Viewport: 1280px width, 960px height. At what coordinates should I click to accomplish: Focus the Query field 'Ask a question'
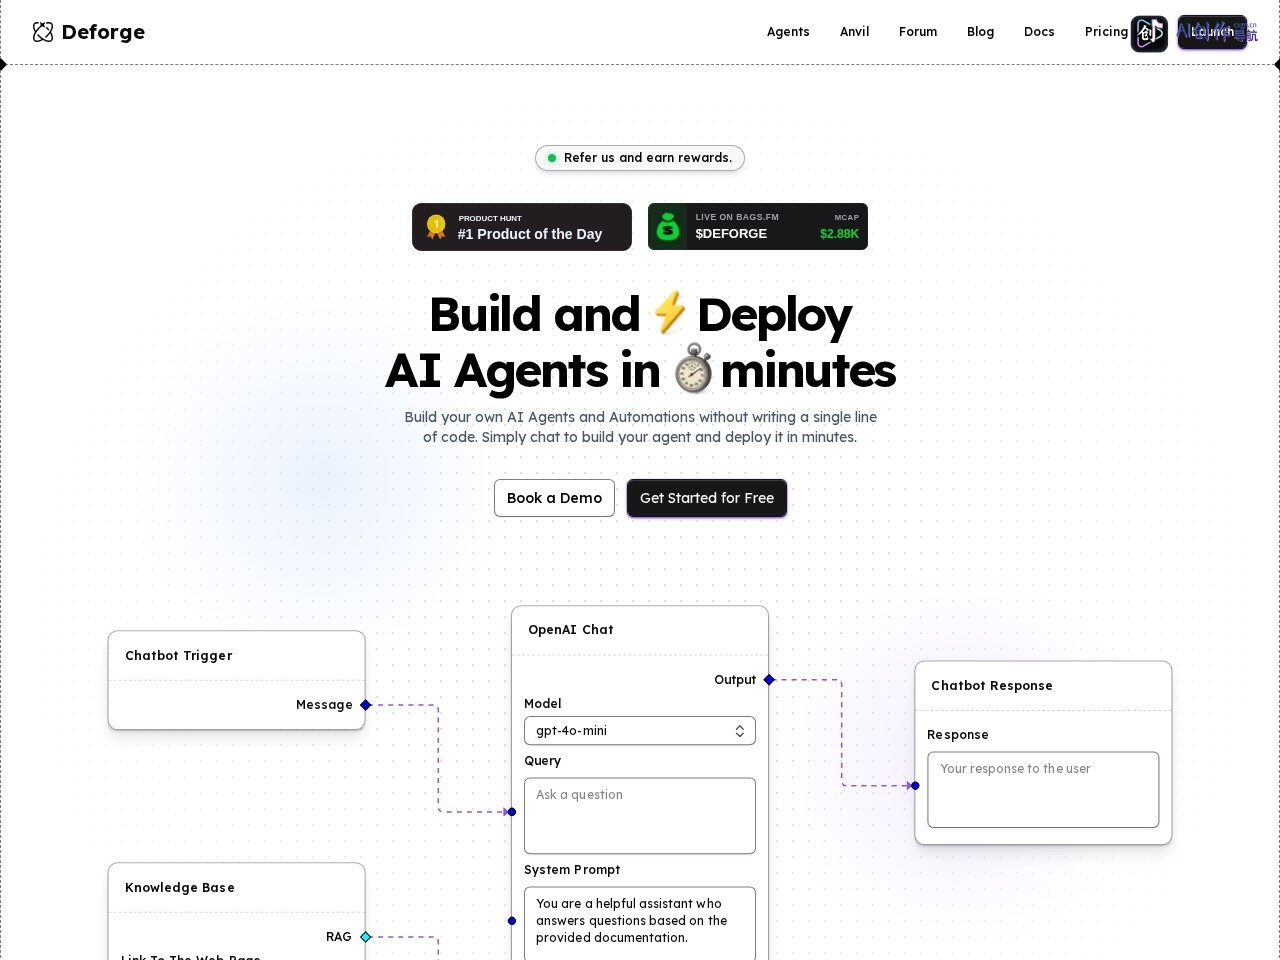tap(640, 816)
